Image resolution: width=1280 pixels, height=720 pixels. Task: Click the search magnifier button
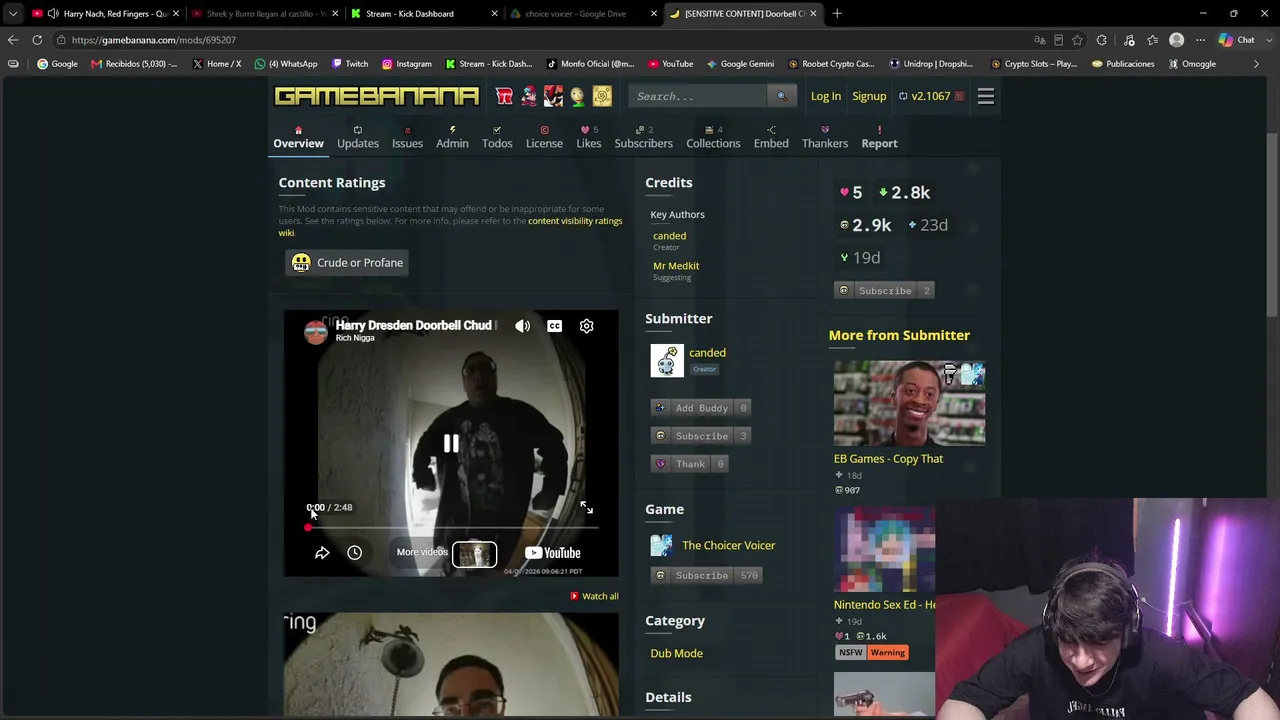[x=781, y=96]
